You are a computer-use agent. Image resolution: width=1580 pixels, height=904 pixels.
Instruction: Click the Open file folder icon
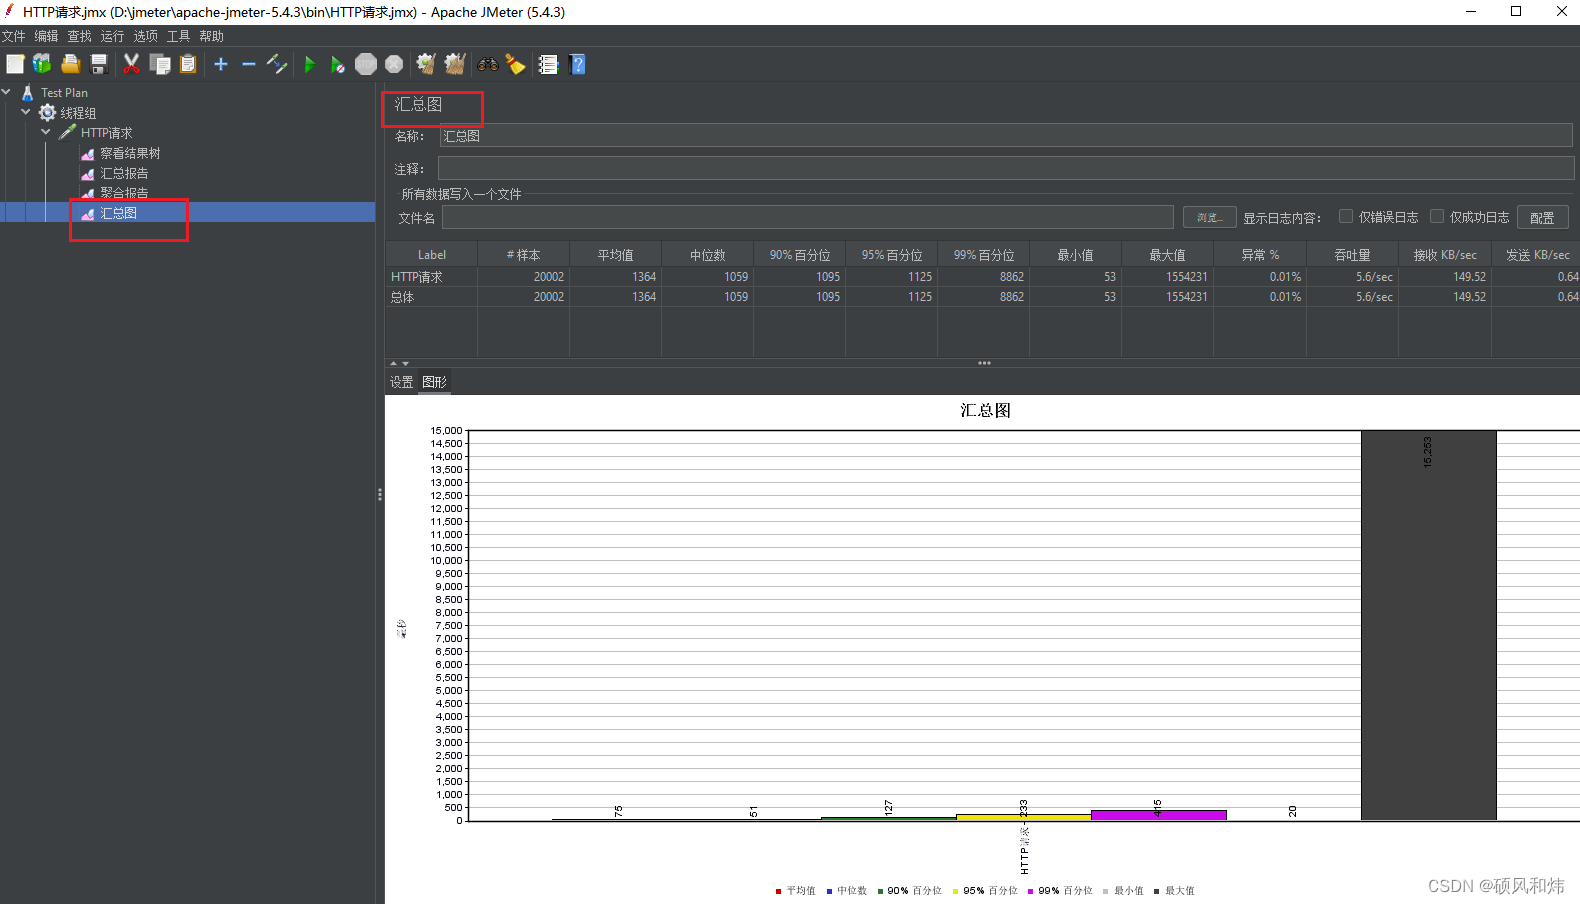(x=70, y=64)
